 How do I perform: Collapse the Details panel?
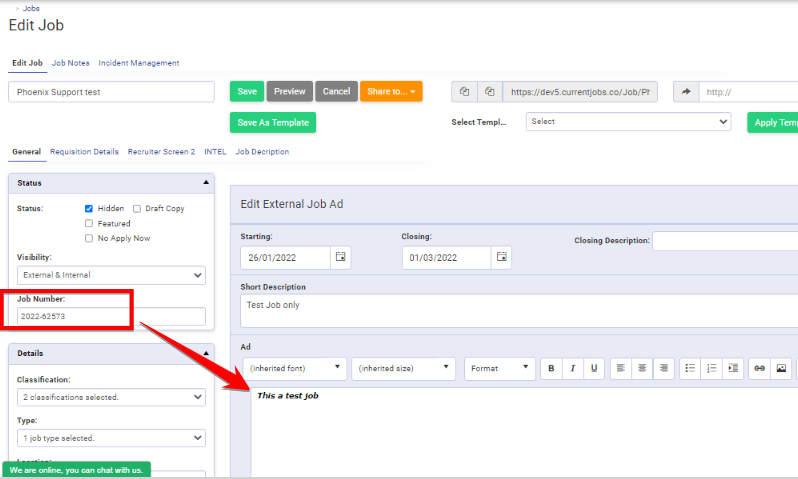(x=206, y=353)
